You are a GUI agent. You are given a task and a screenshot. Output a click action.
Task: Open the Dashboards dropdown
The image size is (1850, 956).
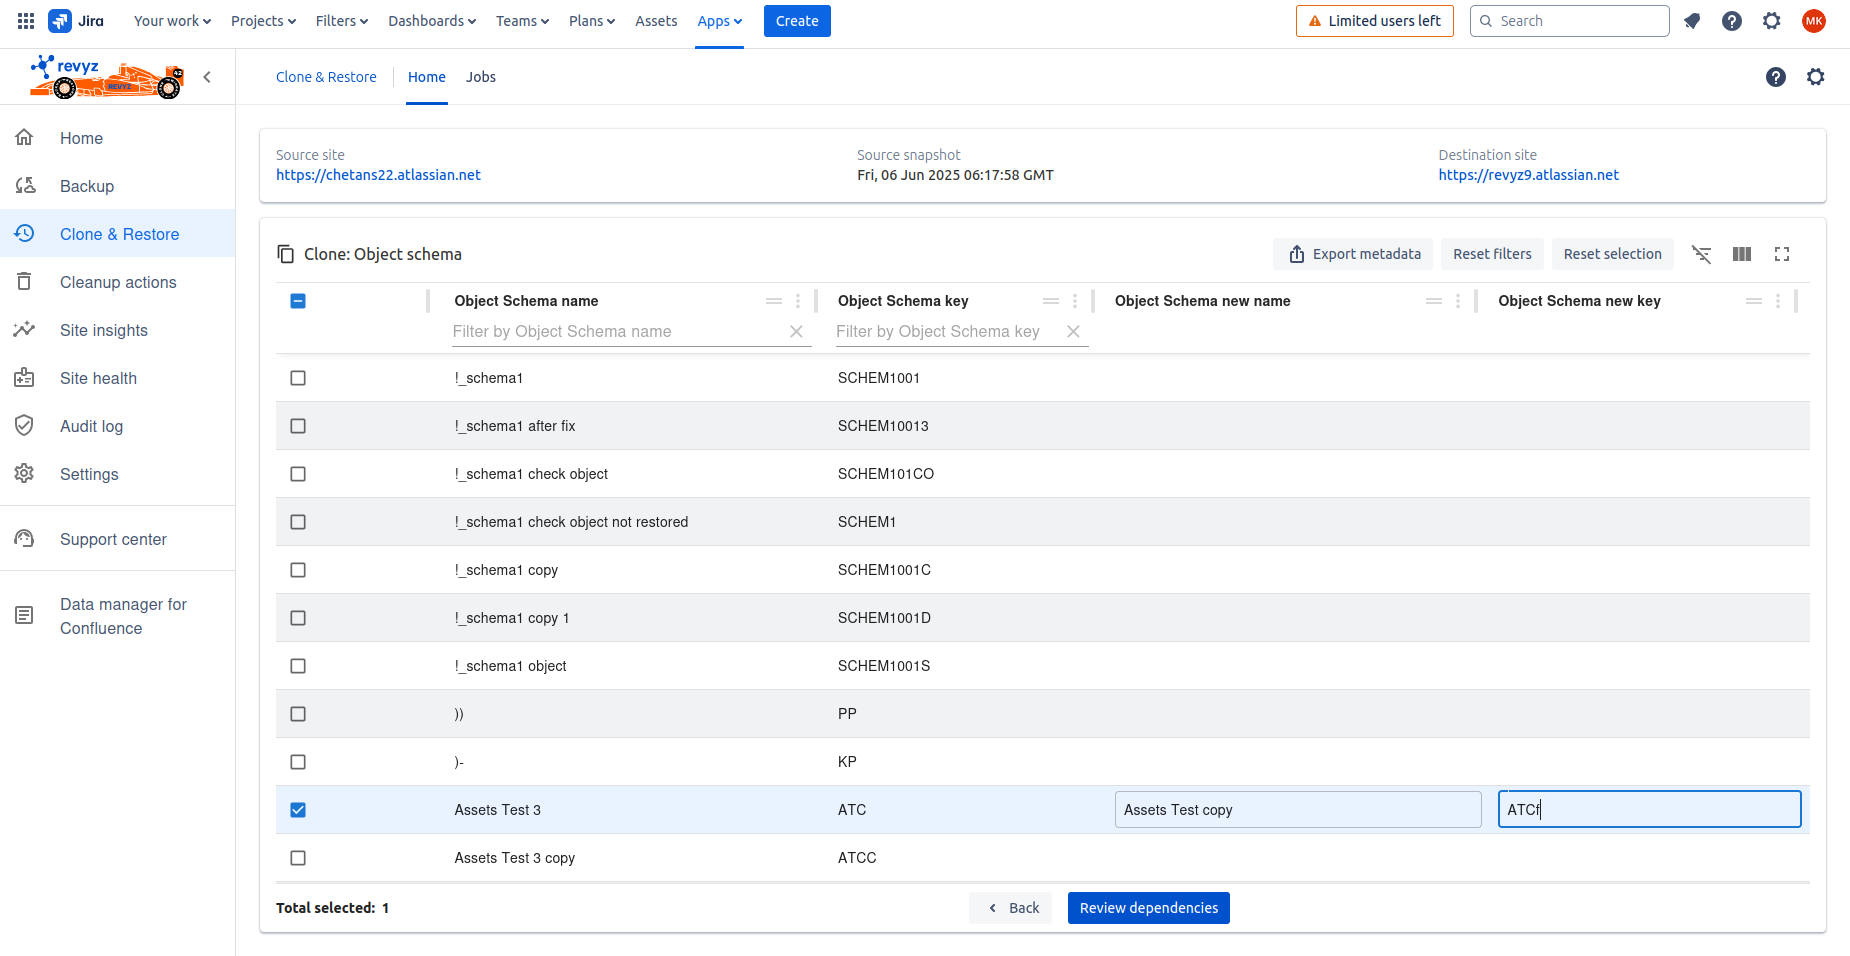coord(432,21)
